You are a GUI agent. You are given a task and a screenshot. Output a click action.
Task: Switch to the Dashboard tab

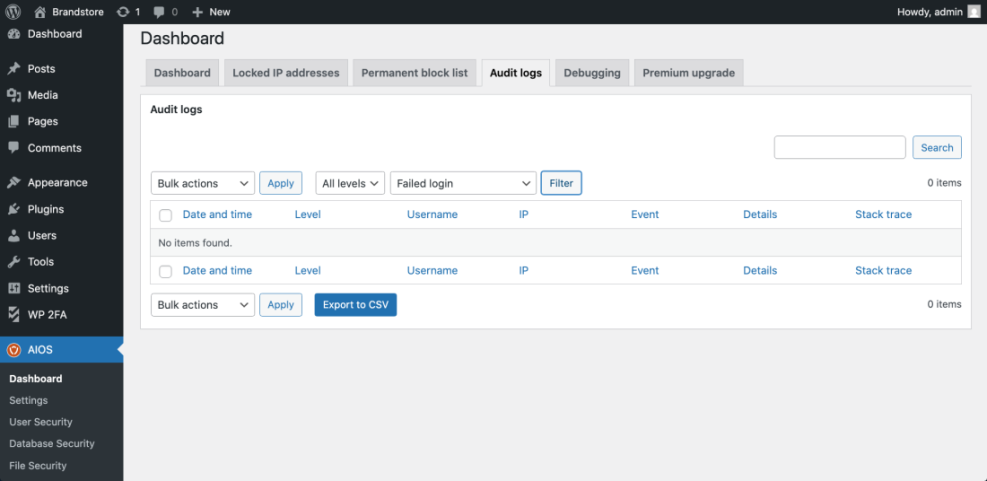tap(183, 72)
